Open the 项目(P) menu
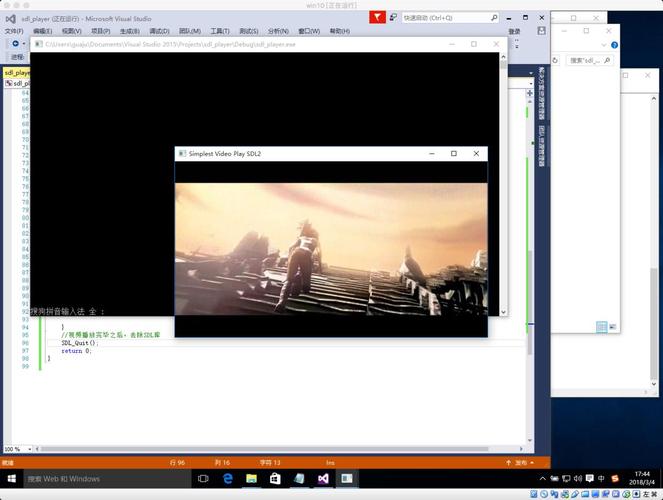The image size is (663, 500). (x=101, y=31)
